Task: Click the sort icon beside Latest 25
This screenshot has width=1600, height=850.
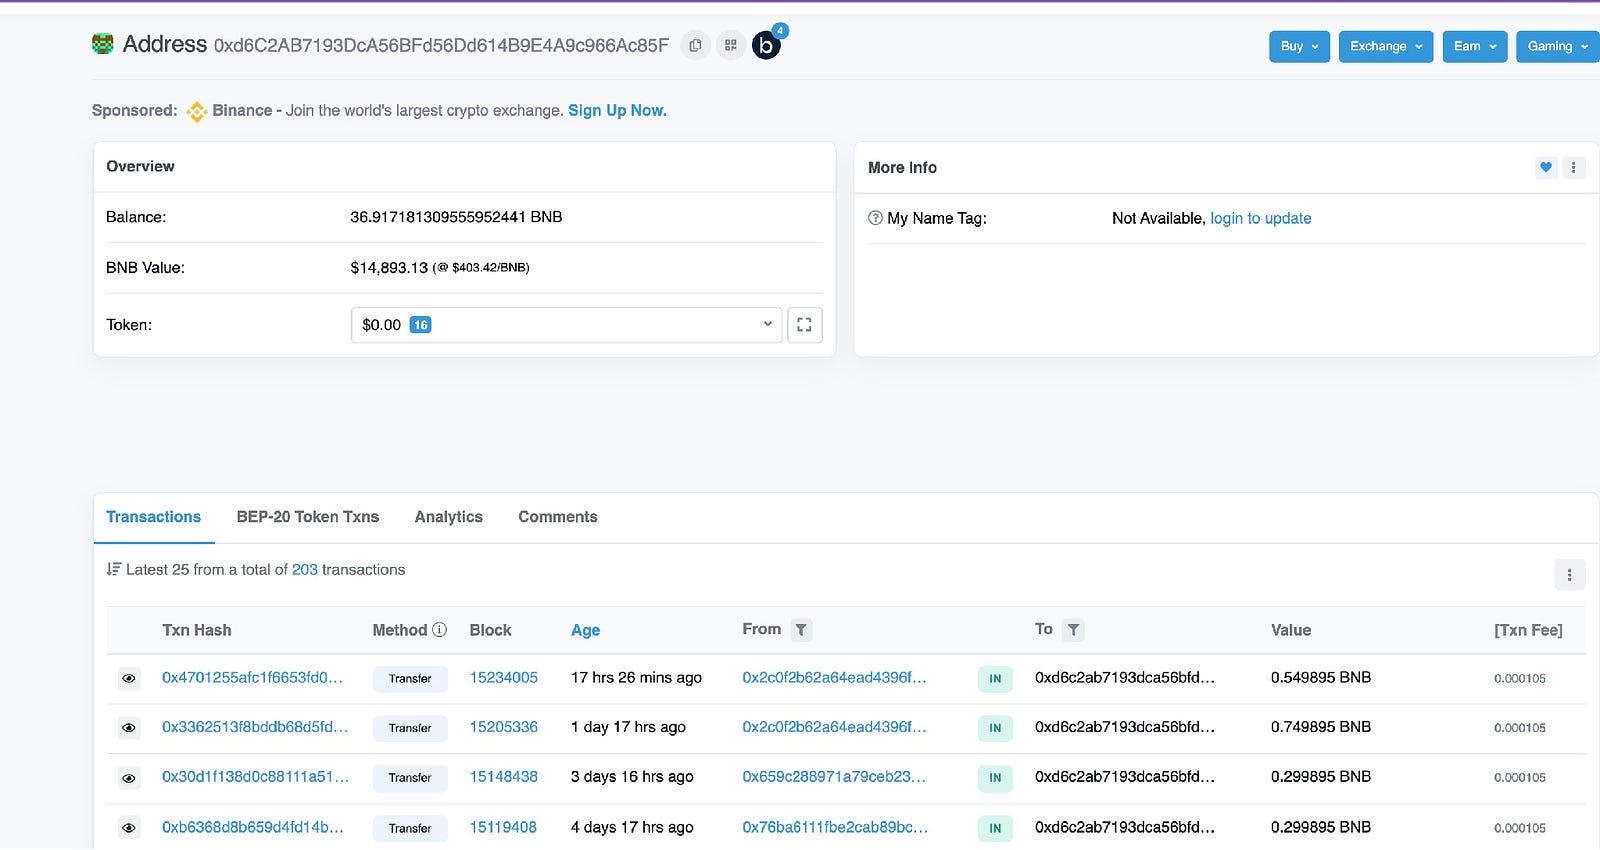Action: tap(114, 569)
